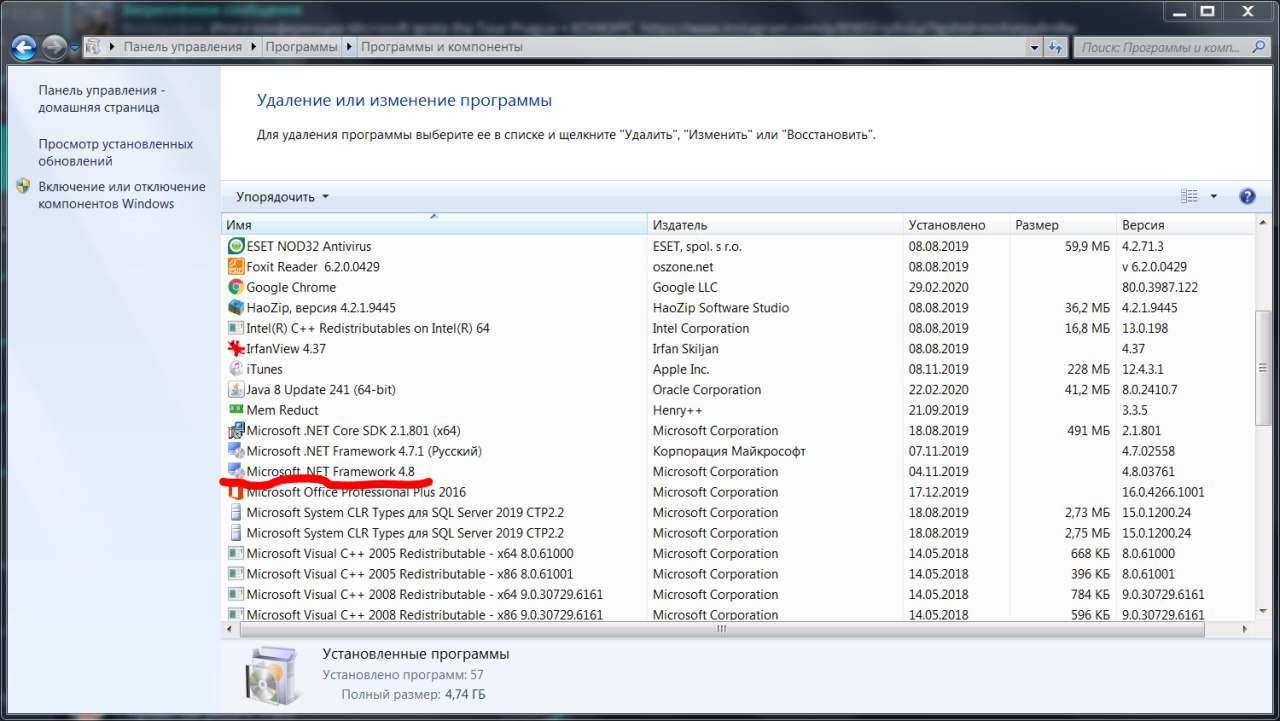Sort by the Версия column header
The width and height of the screenshot is (1280, 721).
(1185, 225)
